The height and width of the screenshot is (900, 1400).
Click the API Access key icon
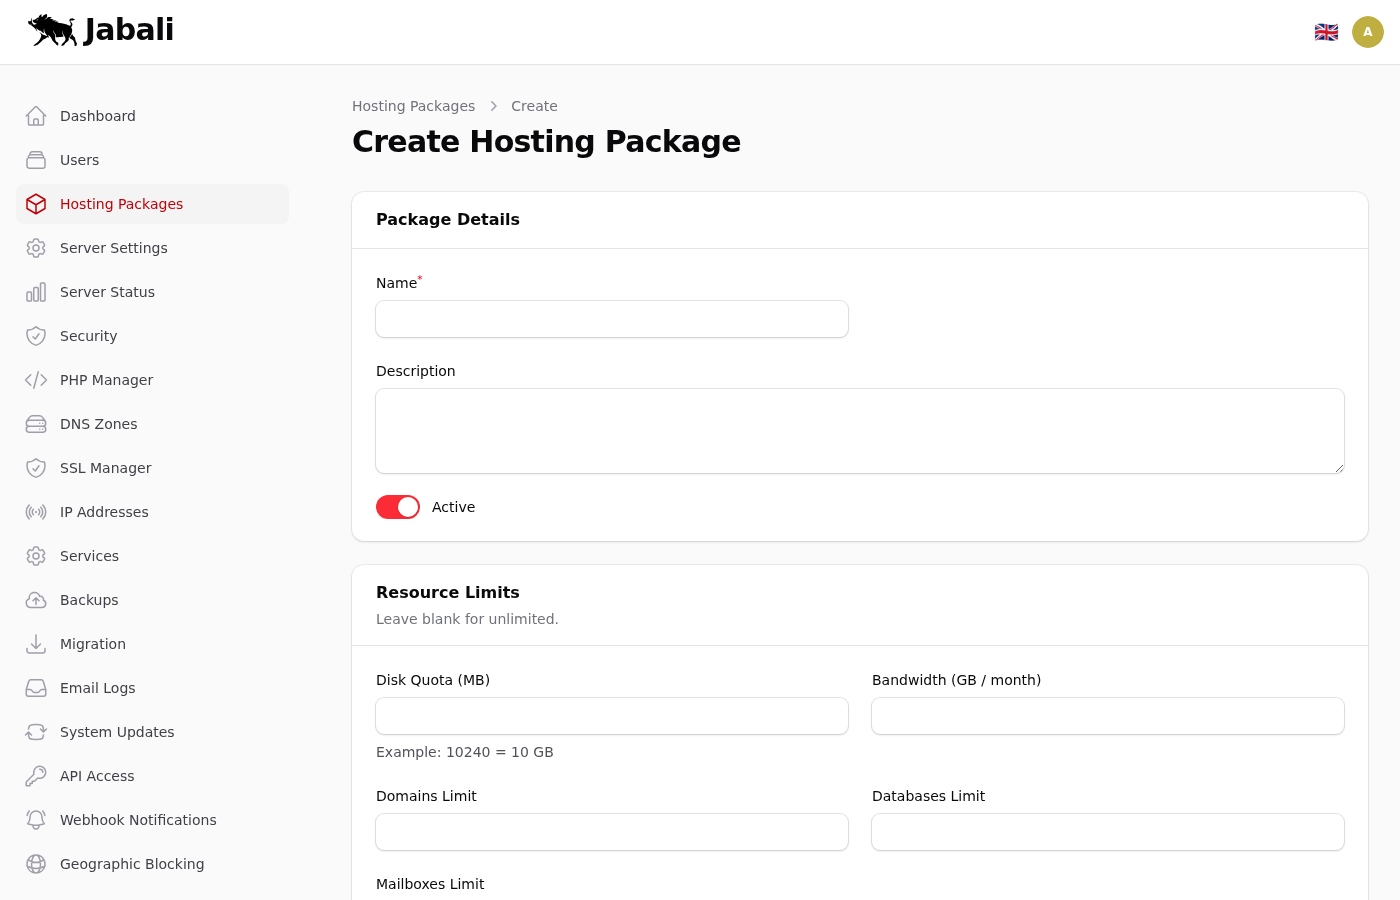pyautogui.click(x=36, y=776)
